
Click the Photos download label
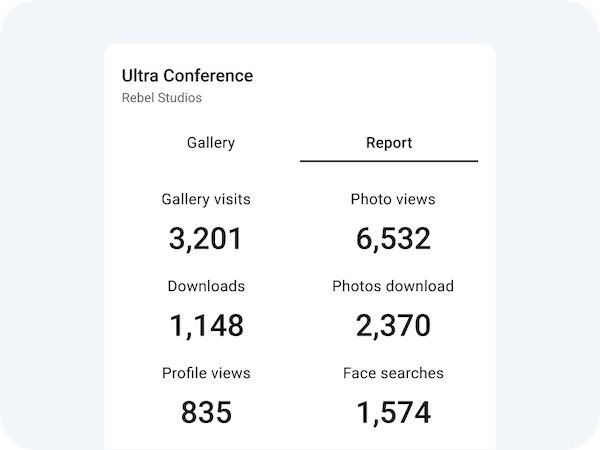coord(393,286)
